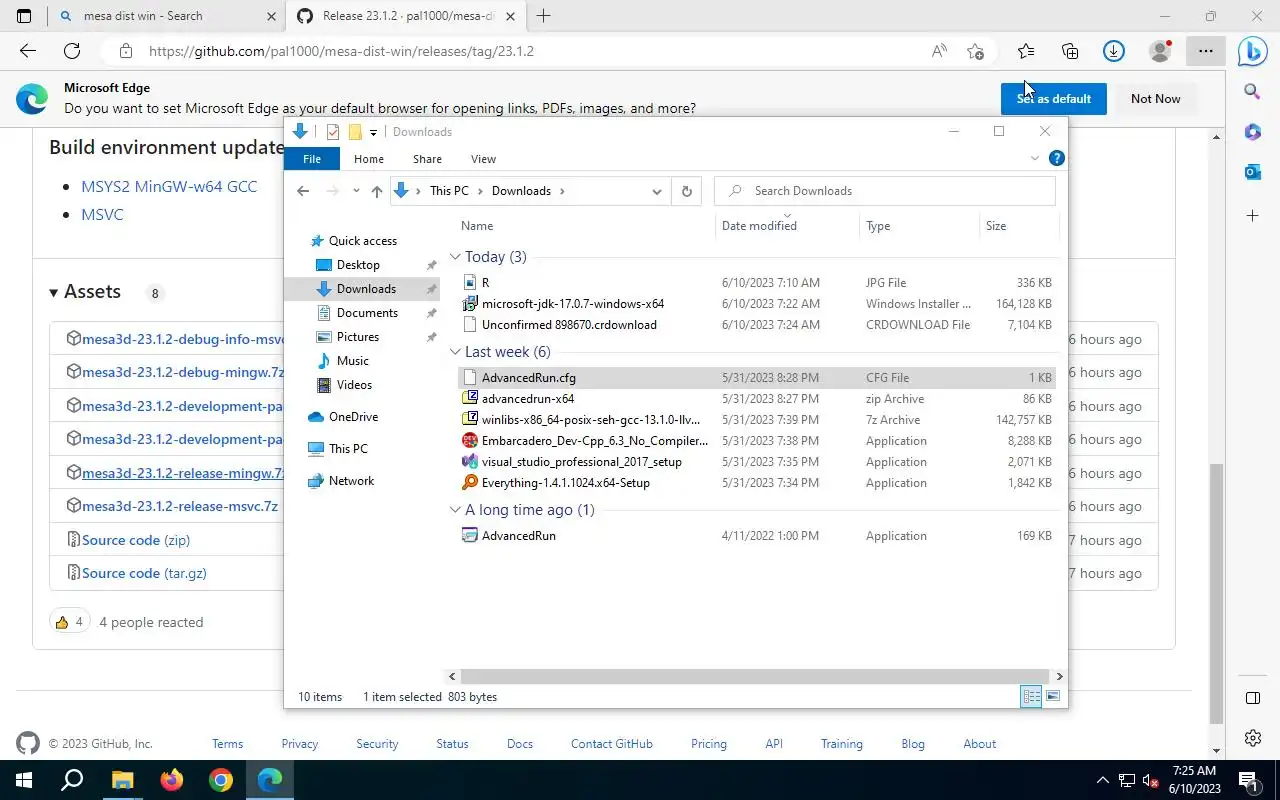This screenshot has height=800, width=1280.
Task: Open Read aloud icon in address bar
Action: [939, 51]
